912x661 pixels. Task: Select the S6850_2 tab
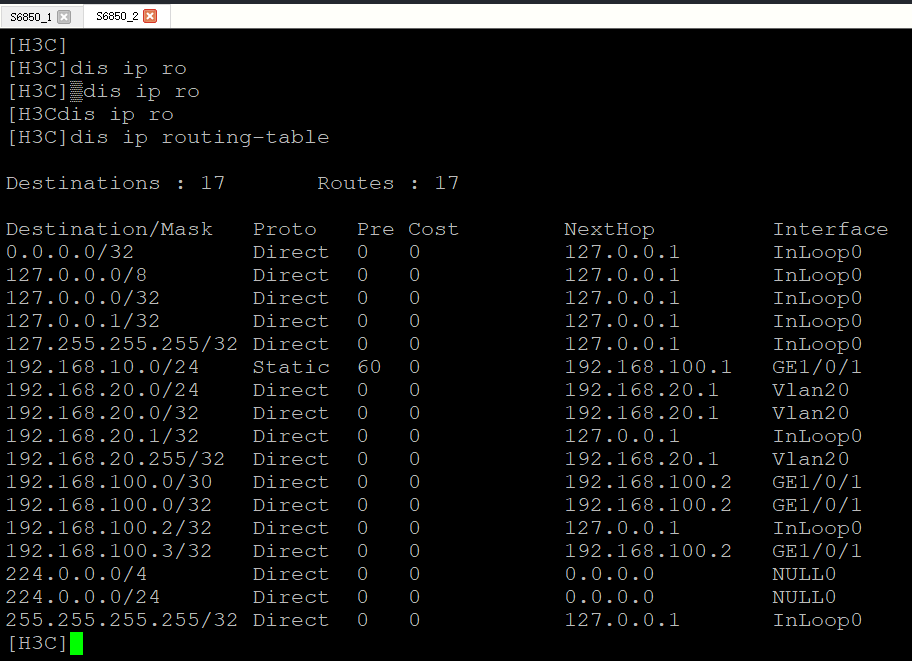(117, 16)
